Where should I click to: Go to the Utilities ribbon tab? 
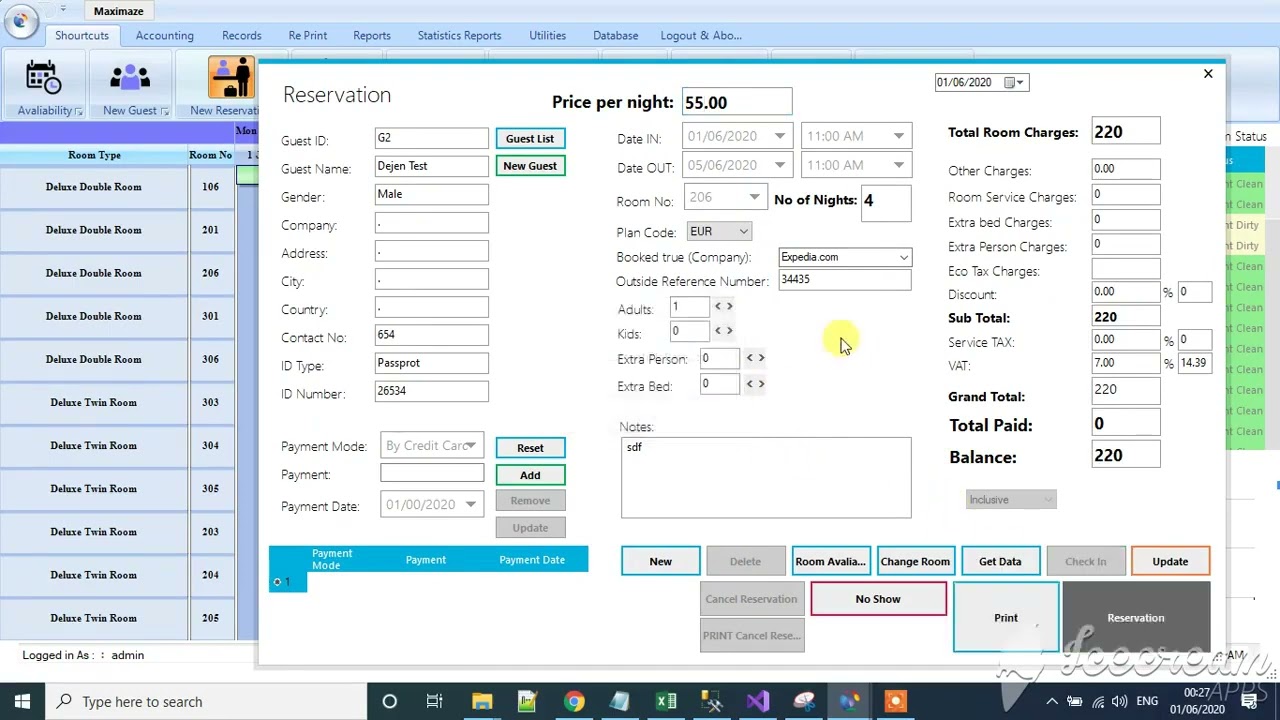(x=548, y=36)
